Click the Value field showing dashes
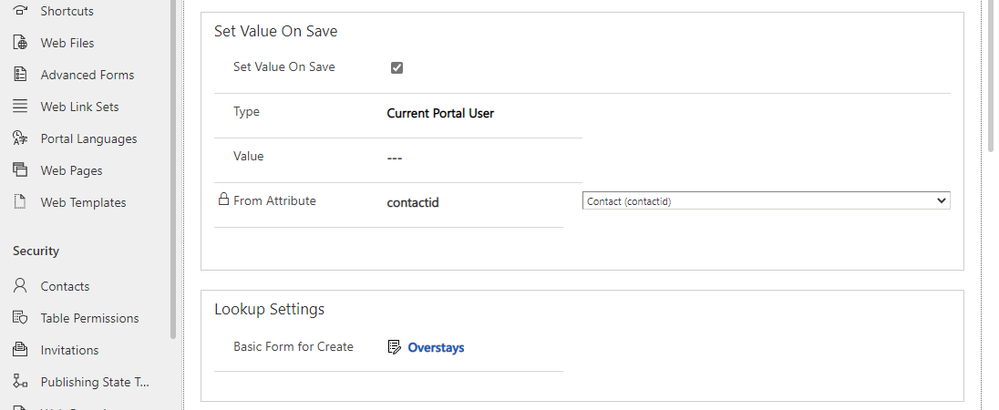The width and height of the screenshot is (999, 410). click(x=394, y=158)
